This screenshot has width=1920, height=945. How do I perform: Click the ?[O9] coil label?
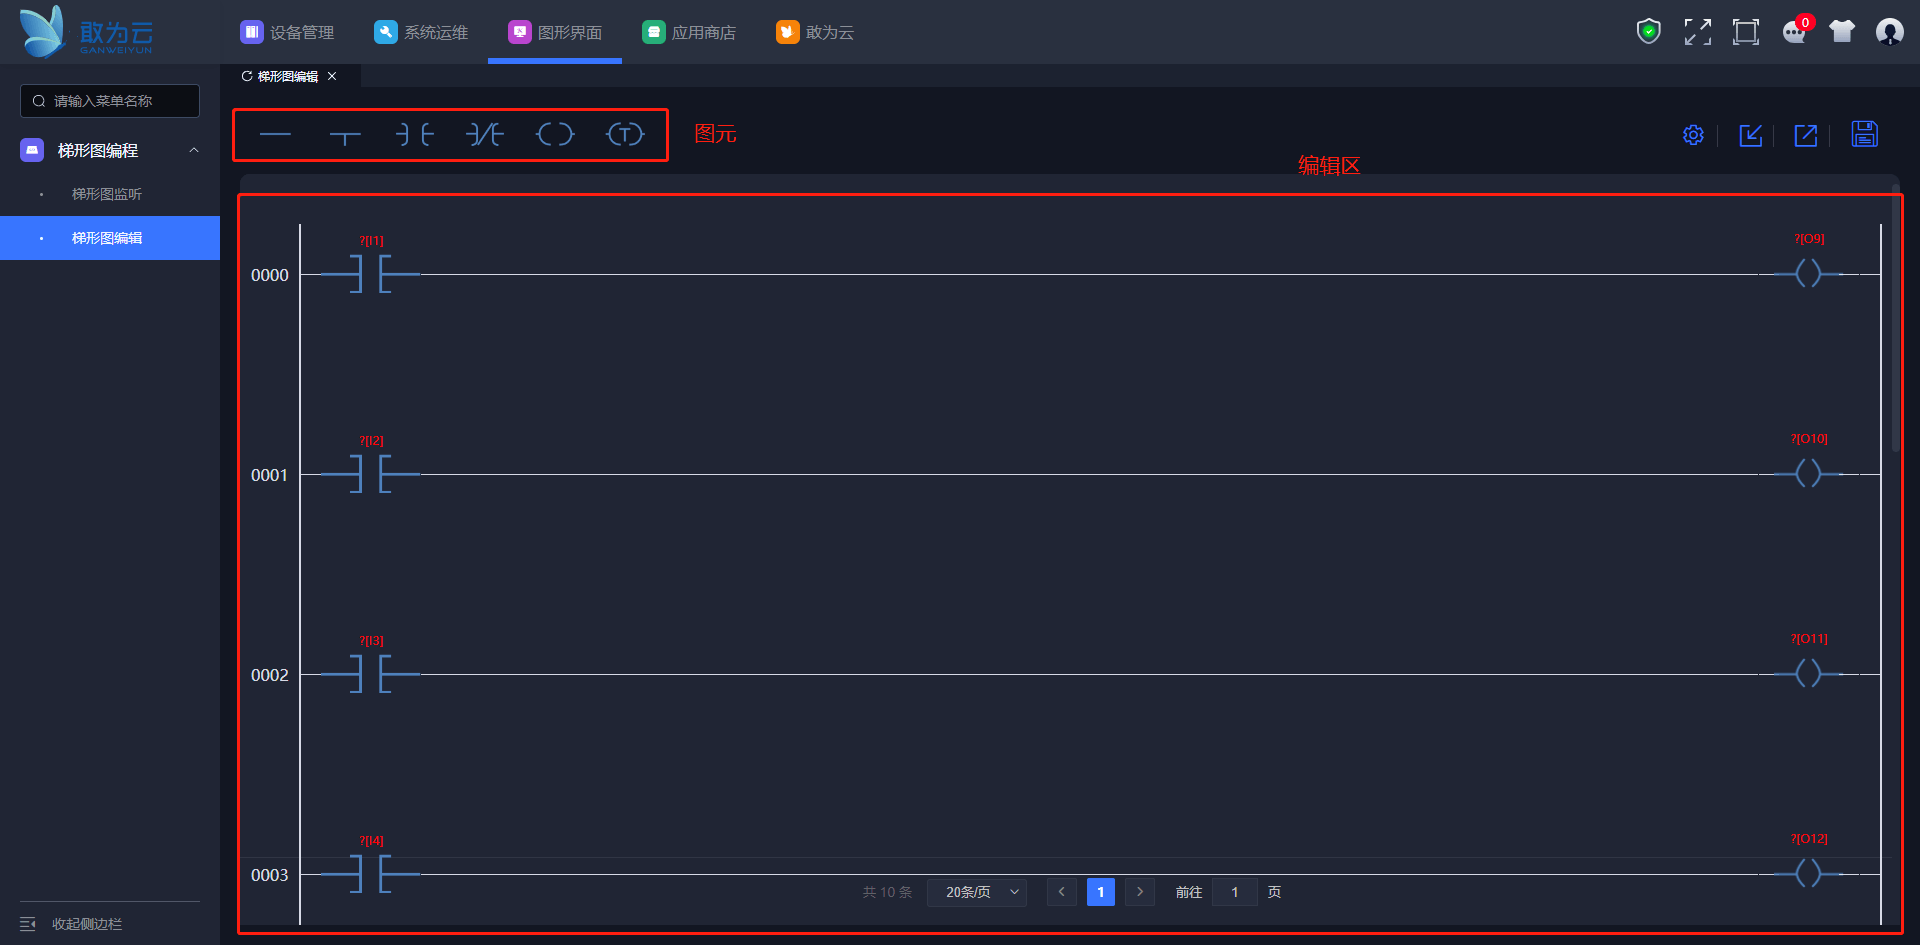coord(1809,239)
